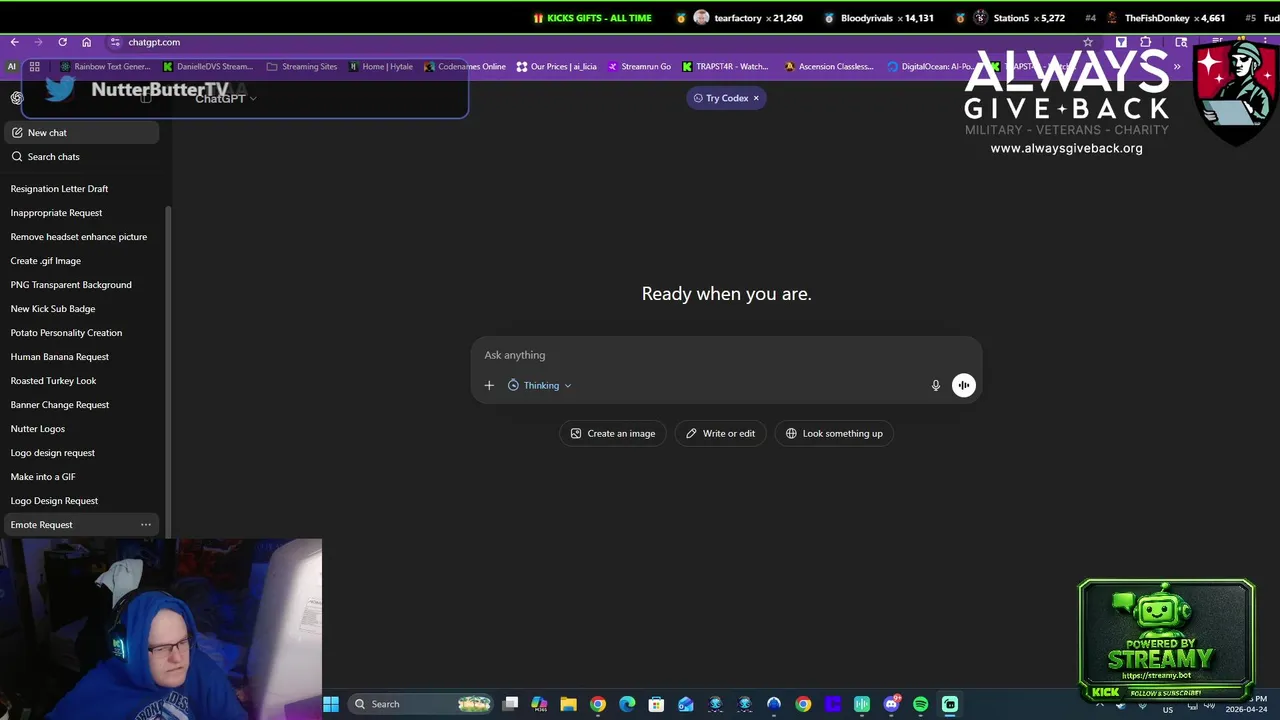
Task: Open Microsoft Edge from the taskbar
Action: 627,704
